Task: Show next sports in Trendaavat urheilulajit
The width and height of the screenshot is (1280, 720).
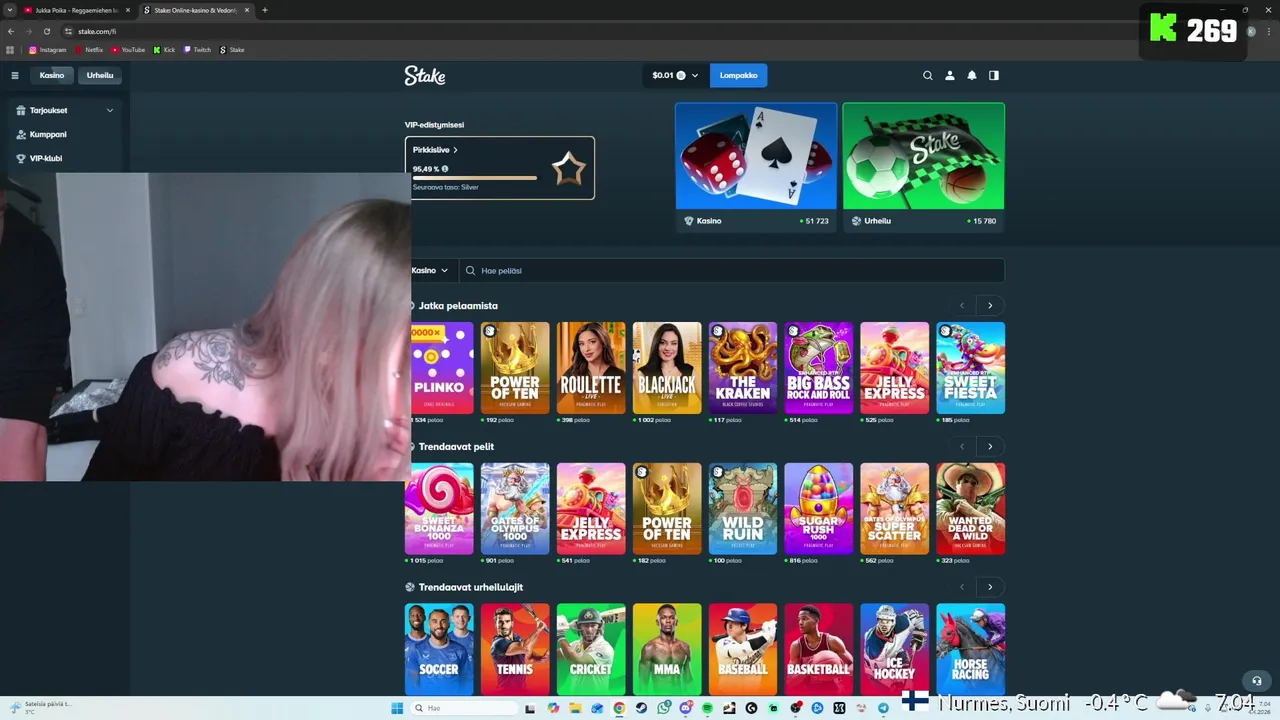Action: pos(990,587)
